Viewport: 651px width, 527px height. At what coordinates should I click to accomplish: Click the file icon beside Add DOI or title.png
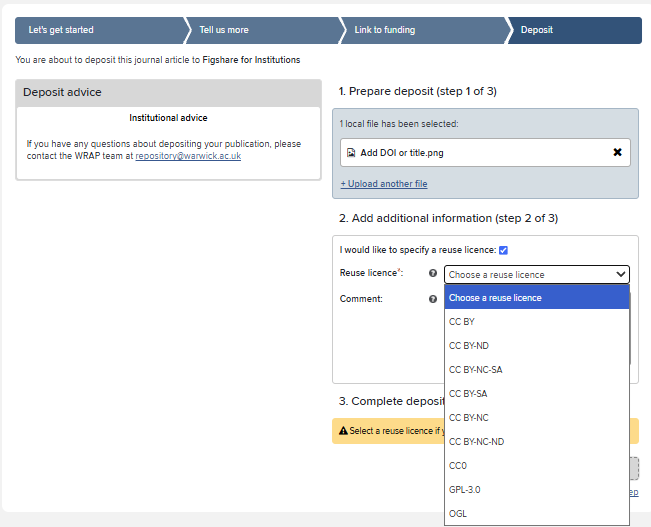point(351,153)
